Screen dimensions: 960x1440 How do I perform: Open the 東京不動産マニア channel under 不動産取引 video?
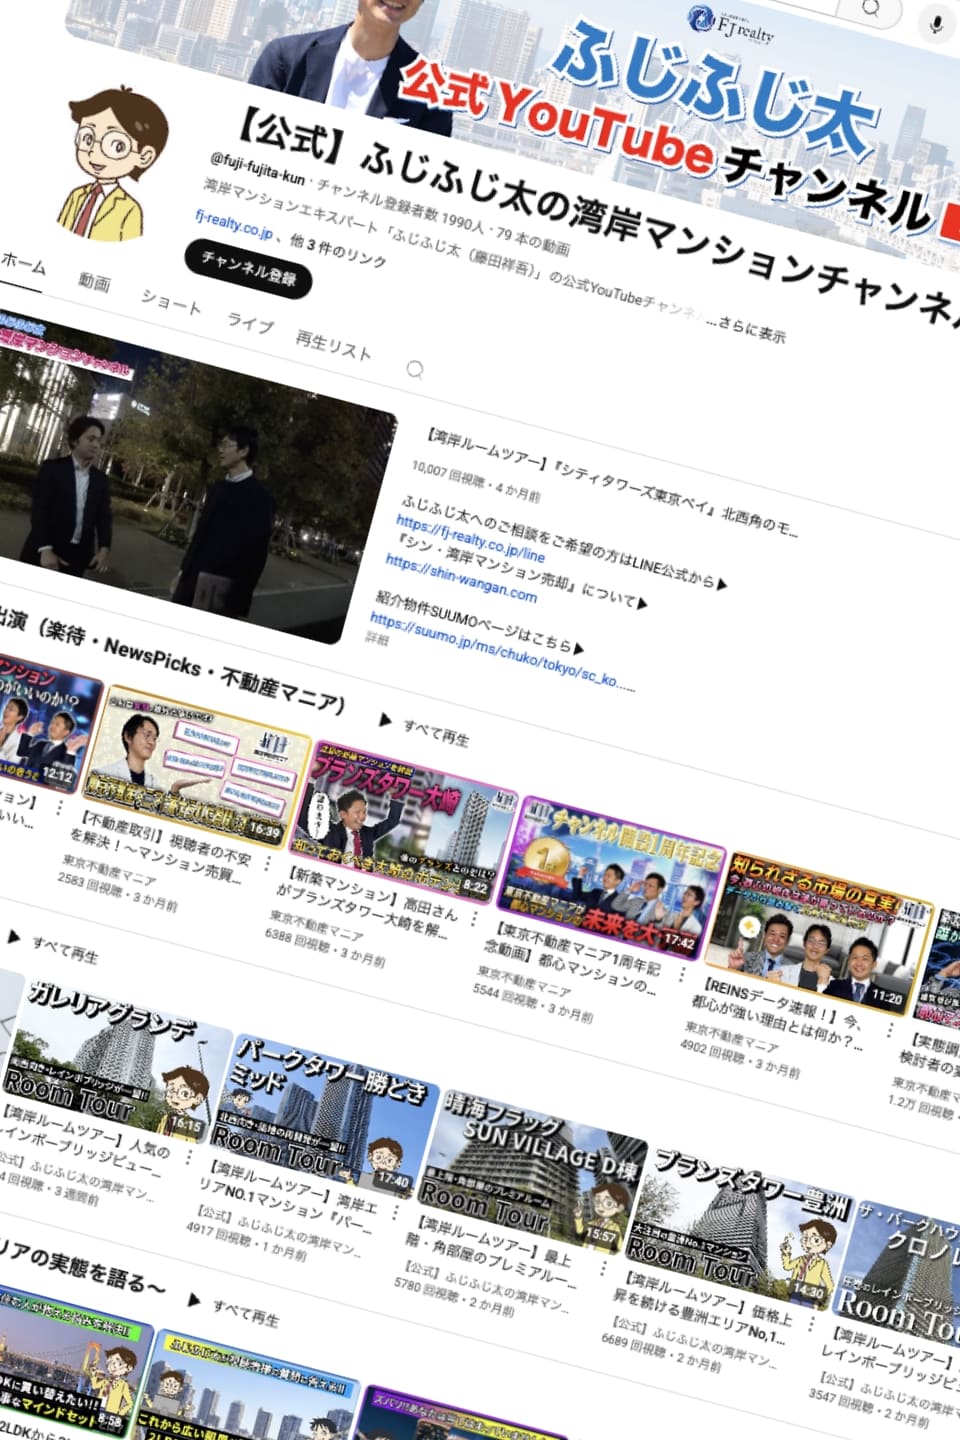(109, 870)
